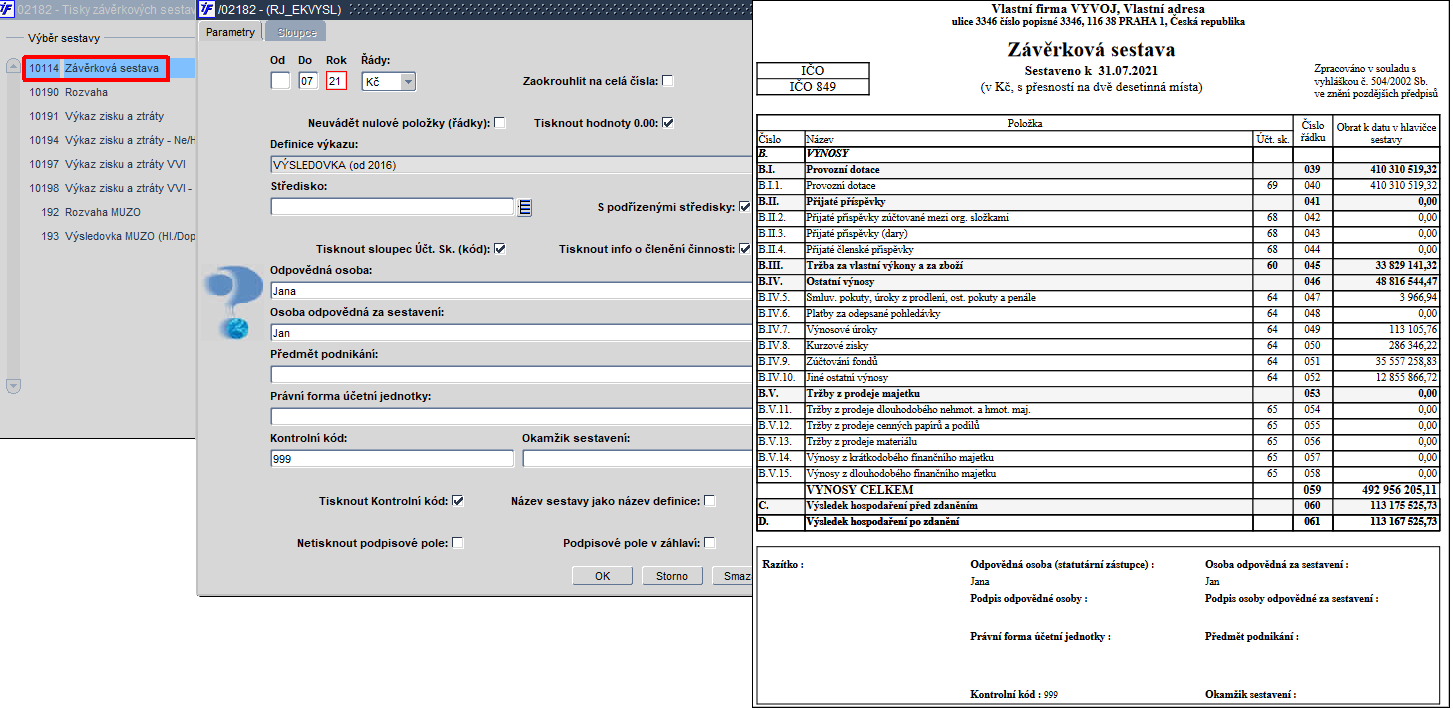Click 'VÝNOSY CELKEM' total row
1453x710 pixels.
click(x=1098, y=490)
